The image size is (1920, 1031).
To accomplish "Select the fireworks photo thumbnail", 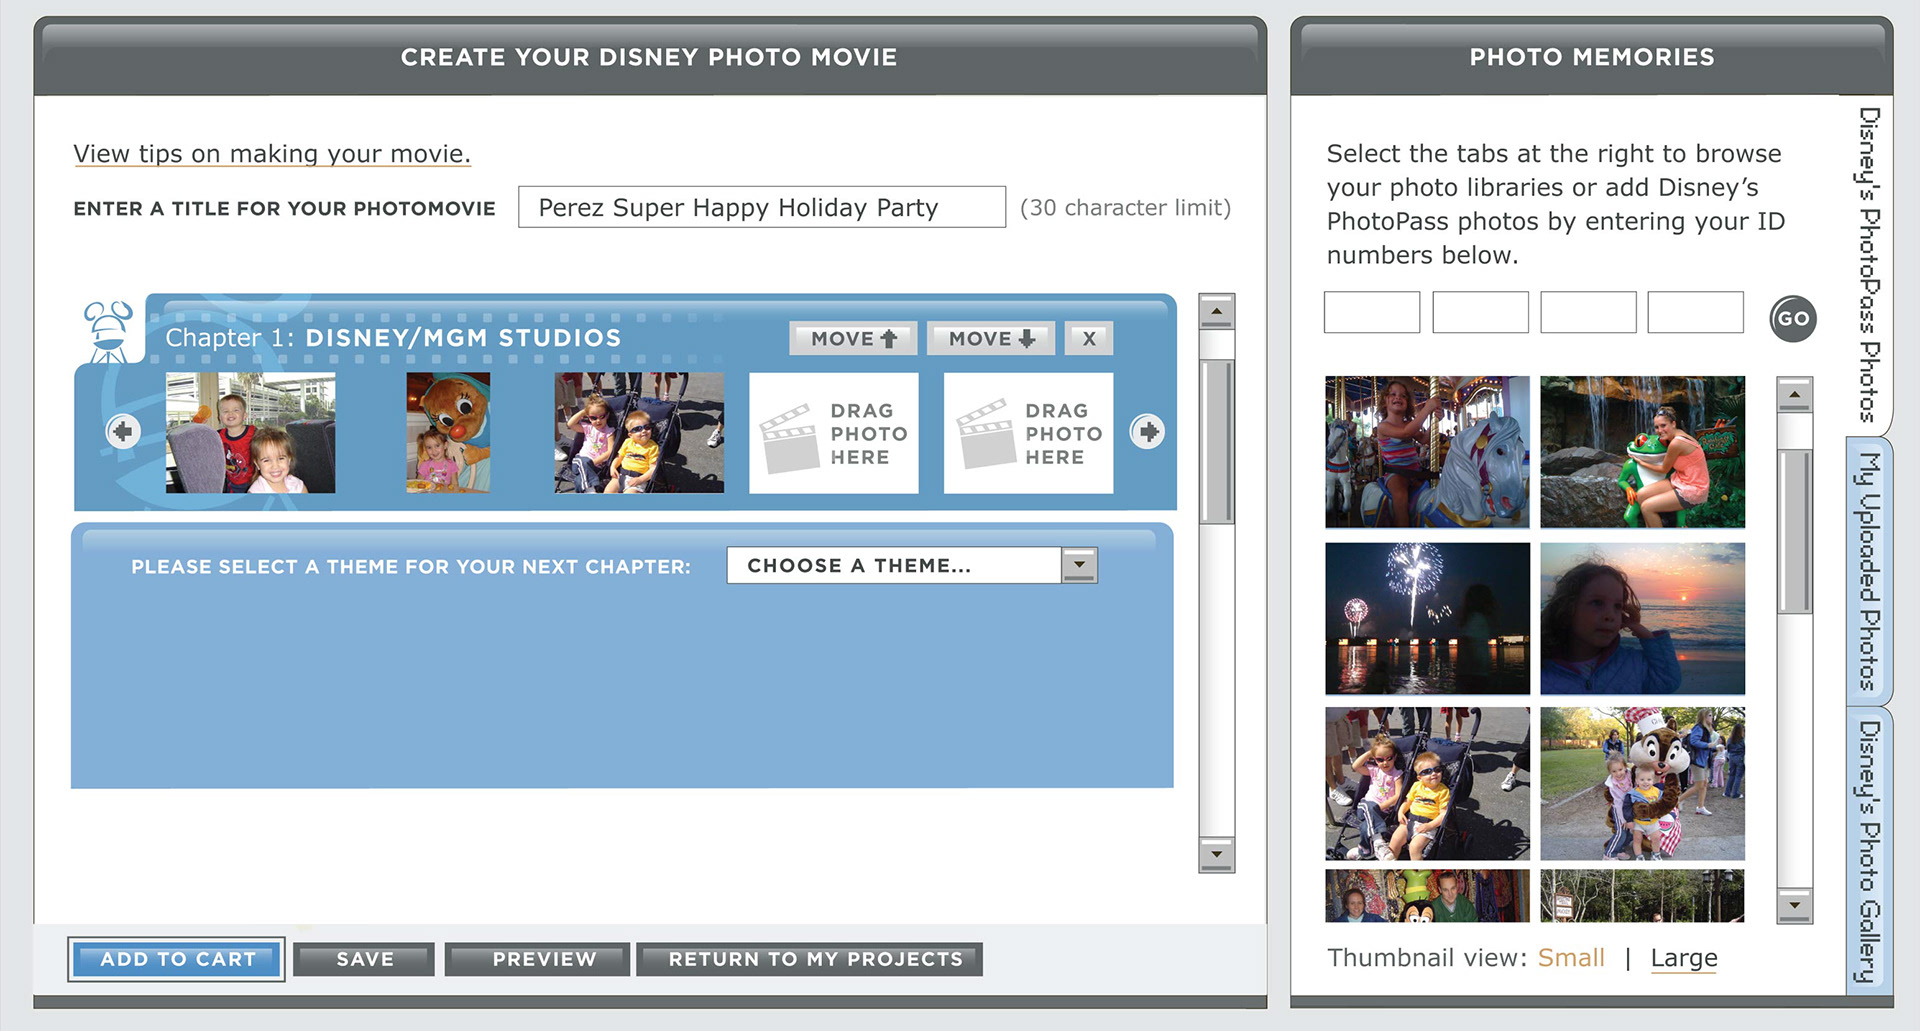I will [x=1427, y=618].
